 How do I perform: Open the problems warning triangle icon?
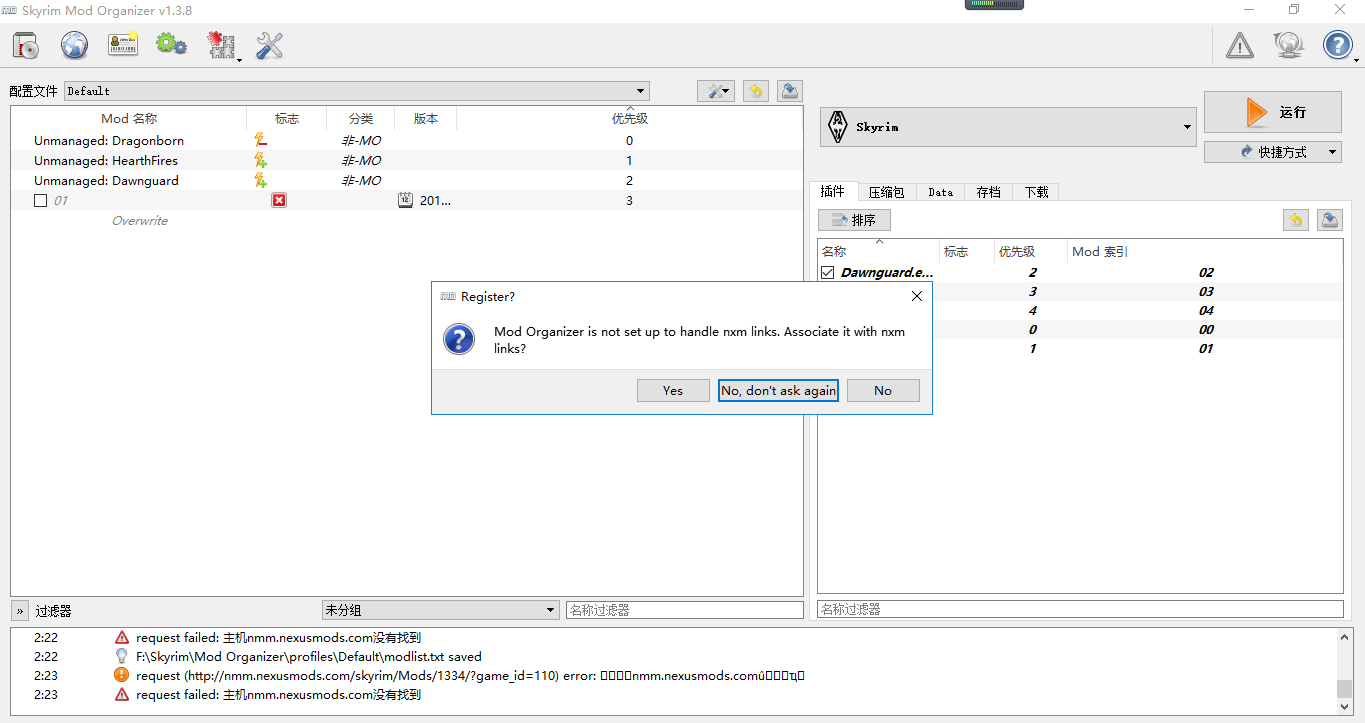(x=1240, y=45)
